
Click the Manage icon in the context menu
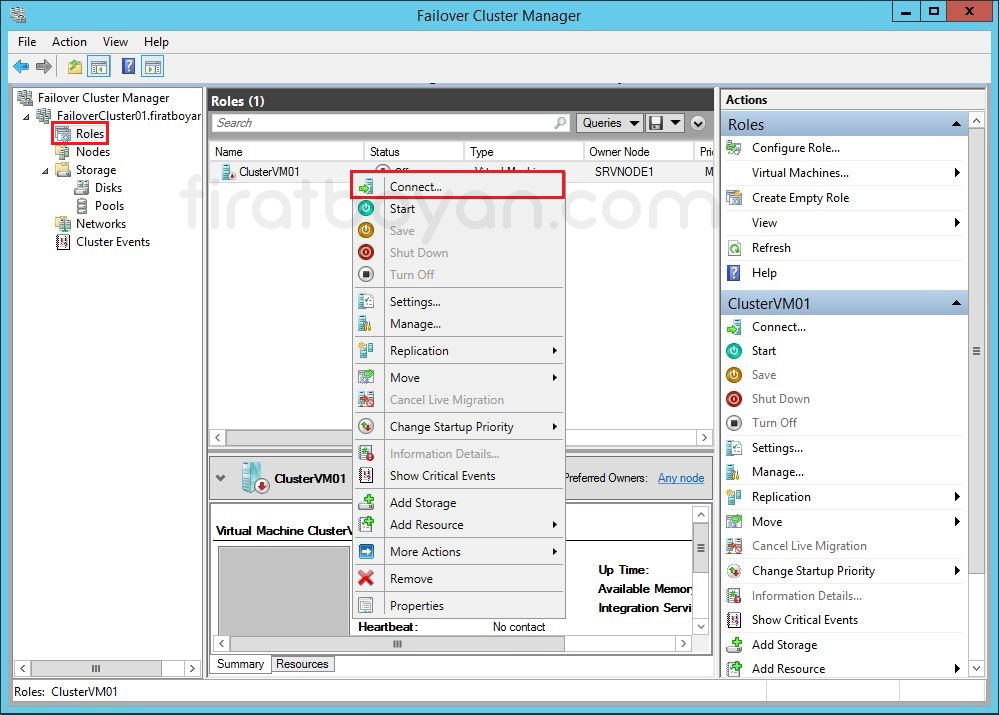(x=366, y=324)
